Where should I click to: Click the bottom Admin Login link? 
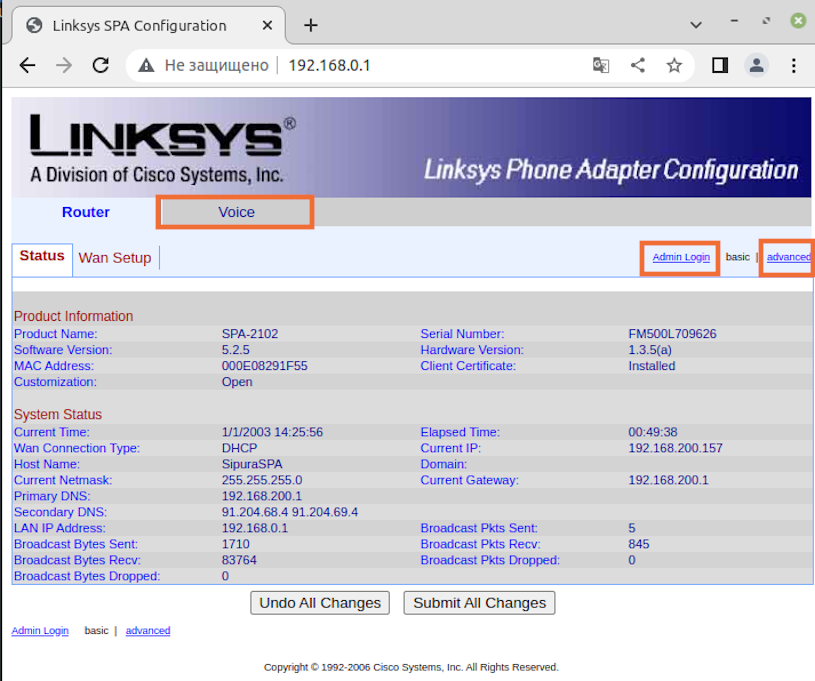[40, 631]
